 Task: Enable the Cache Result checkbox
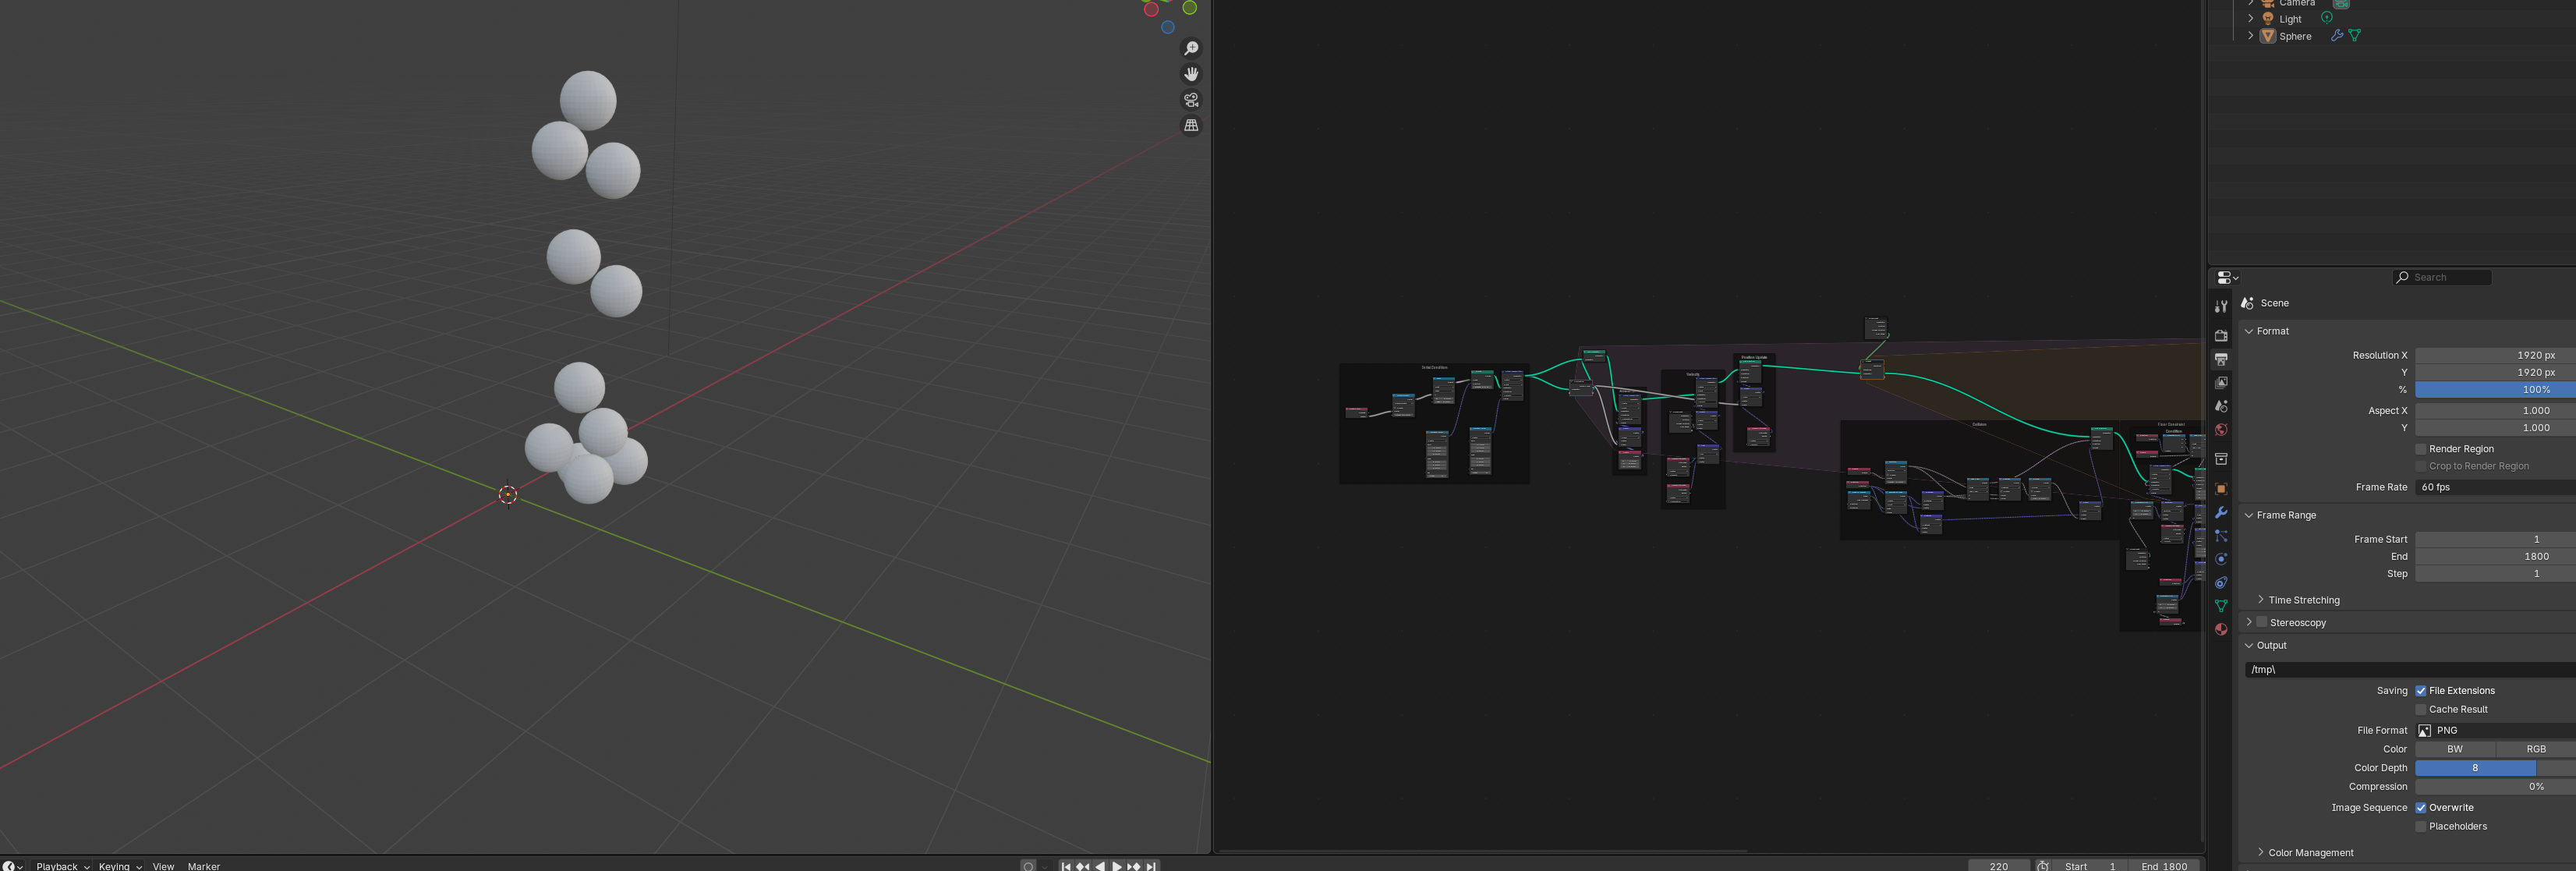coord(2421,710)
